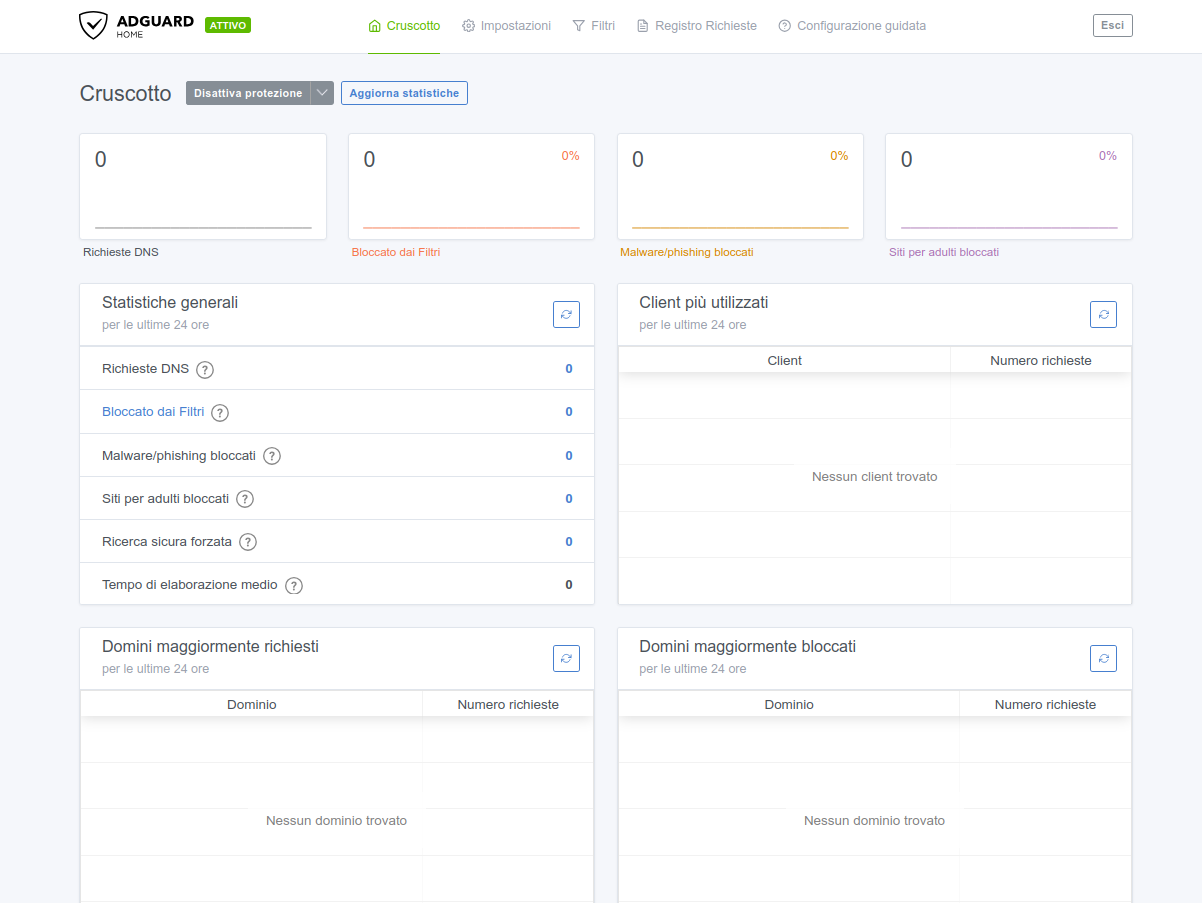Click the Disattiva protezione button
Viewport: 1202px width, 903px height.
pyautogui.click(x=248, y=93)
